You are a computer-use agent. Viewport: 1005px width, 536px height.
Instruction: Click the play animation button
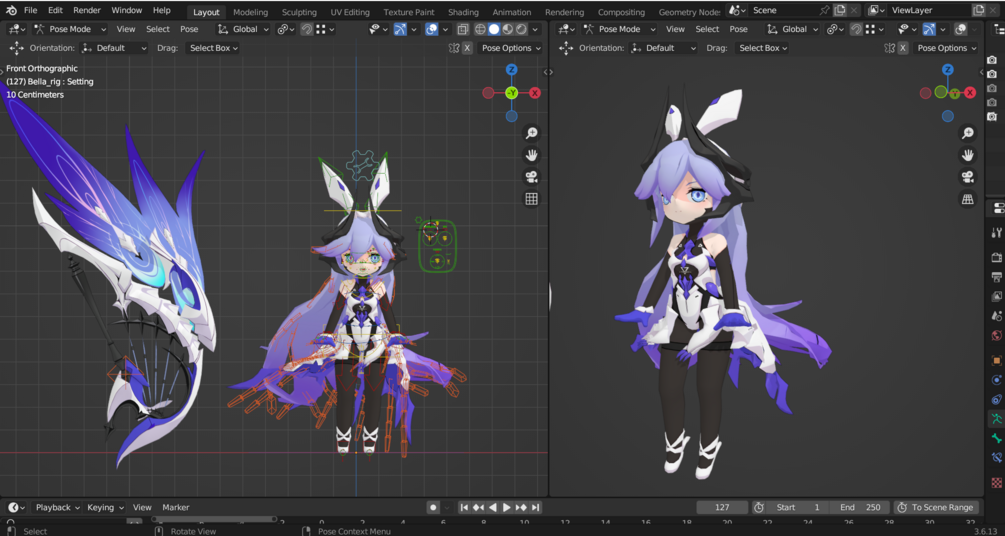point(506,507)
